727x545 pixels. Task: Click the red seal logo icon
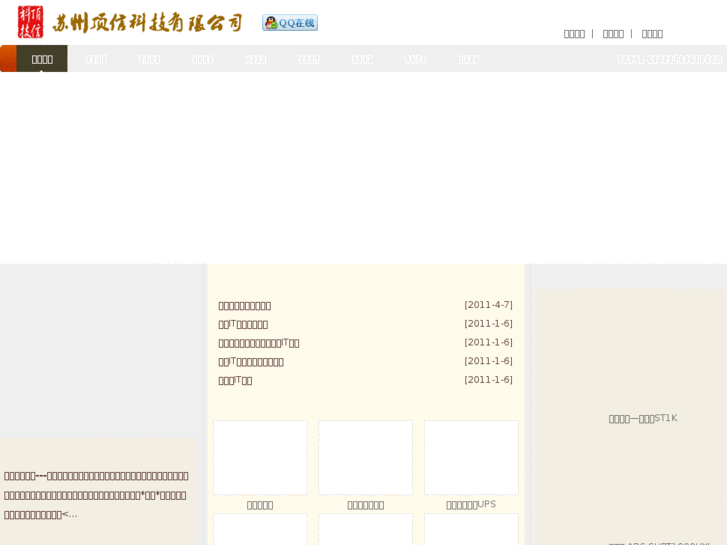(x=31, y=22)
